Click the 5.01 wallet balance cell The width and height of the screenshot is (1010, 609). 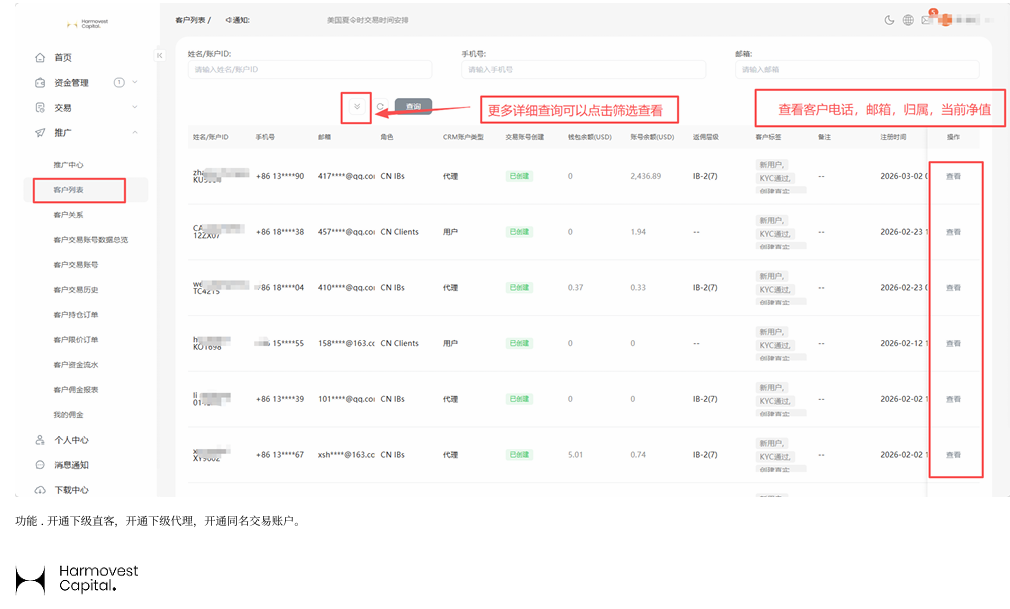[x=575, y=455]
